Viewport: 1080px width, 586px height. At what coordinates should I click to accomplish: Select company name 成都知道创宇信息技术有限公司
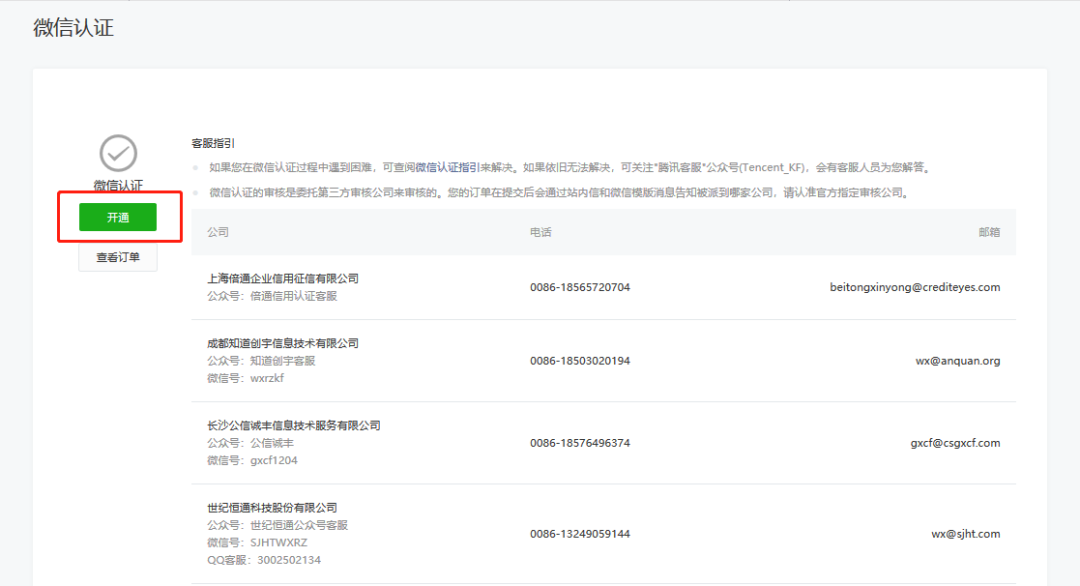(283, 343)
